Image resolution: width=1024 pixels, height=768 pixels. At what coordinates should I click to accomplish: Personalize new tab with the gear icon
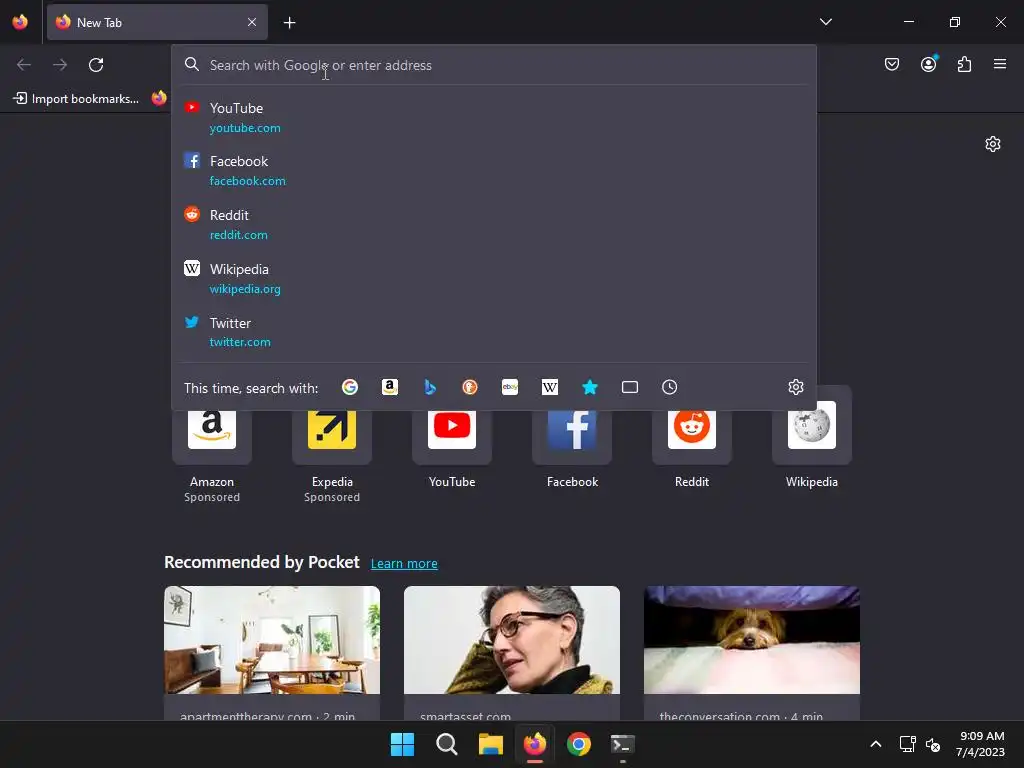point(993,144)
